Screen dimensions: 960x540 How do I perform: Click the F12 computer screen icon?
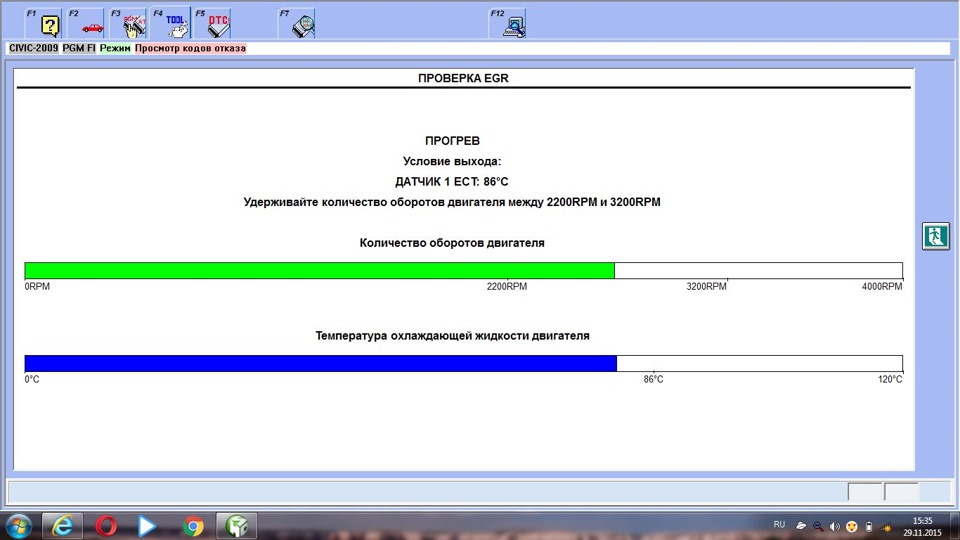(x=508, y=23)
